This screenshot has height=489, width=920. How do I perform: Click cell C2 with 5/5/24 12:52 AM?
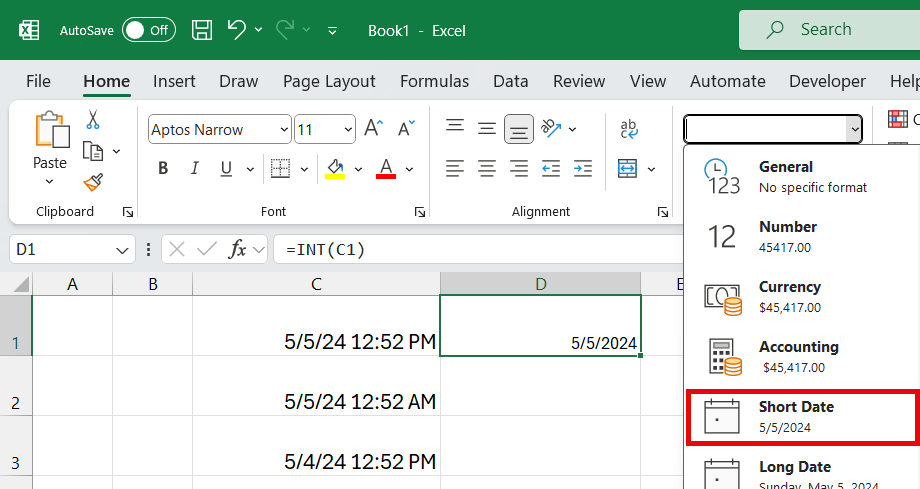[x=316, y=402]
